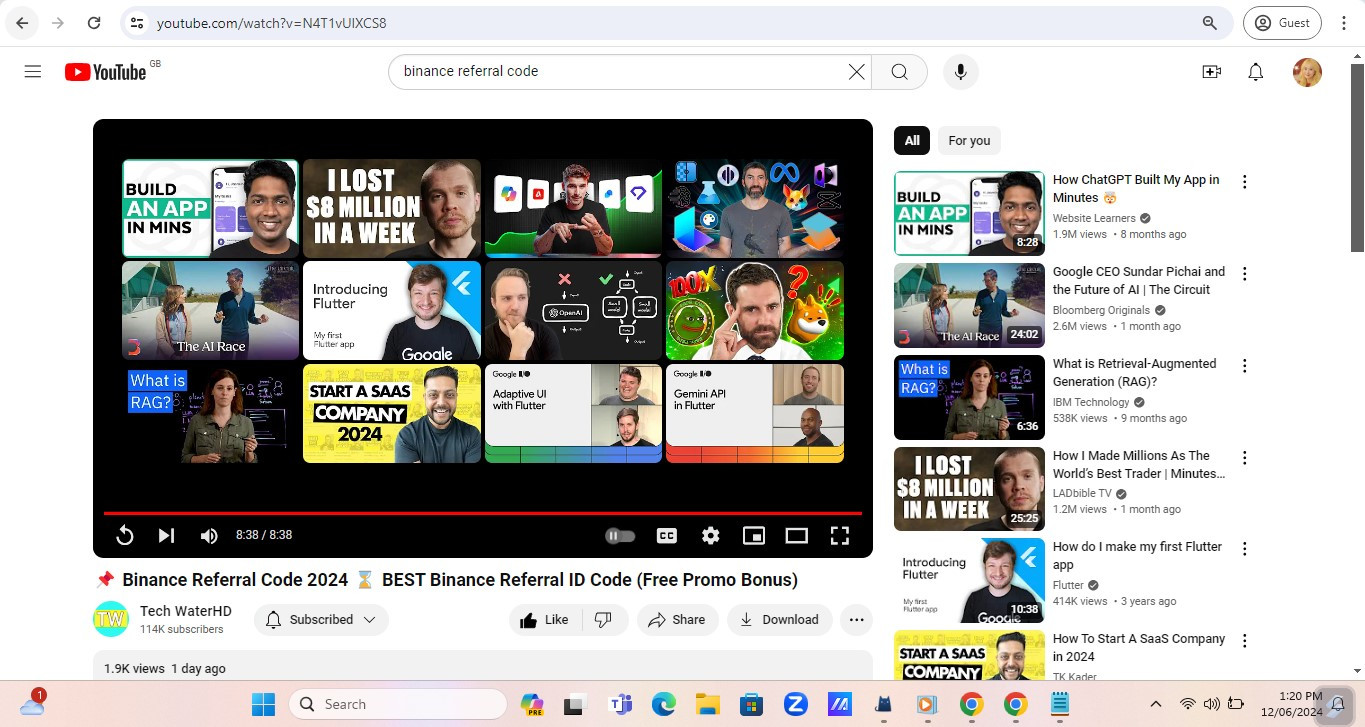Like the Binance Referral Code video

click(x=544, y=620)
